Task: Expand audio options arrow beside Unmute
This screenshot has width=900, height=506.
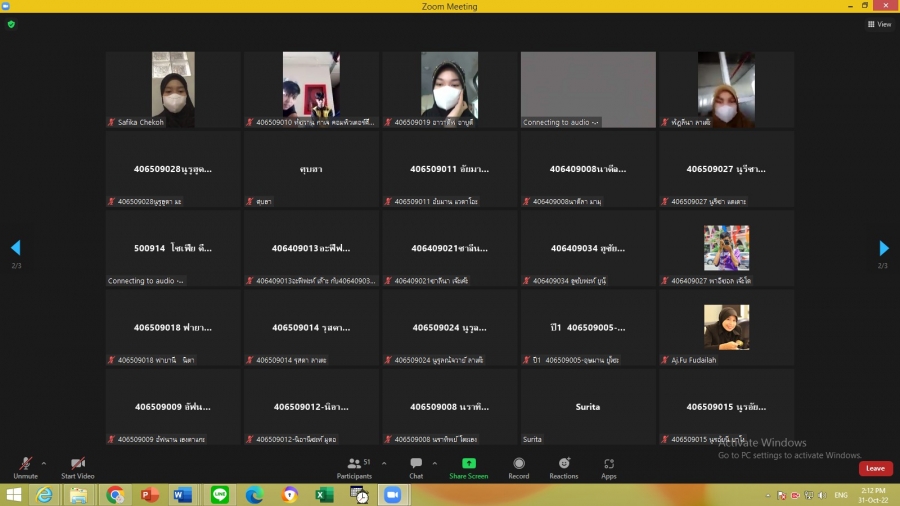Action: tap(44, 463)
